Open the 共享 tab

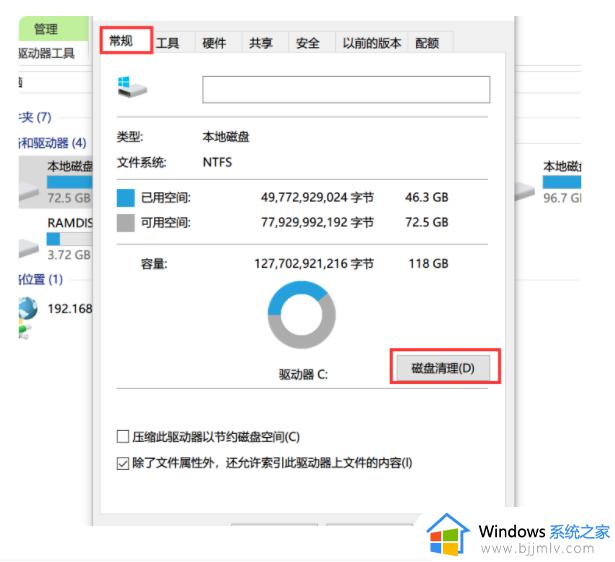point(261,43)
